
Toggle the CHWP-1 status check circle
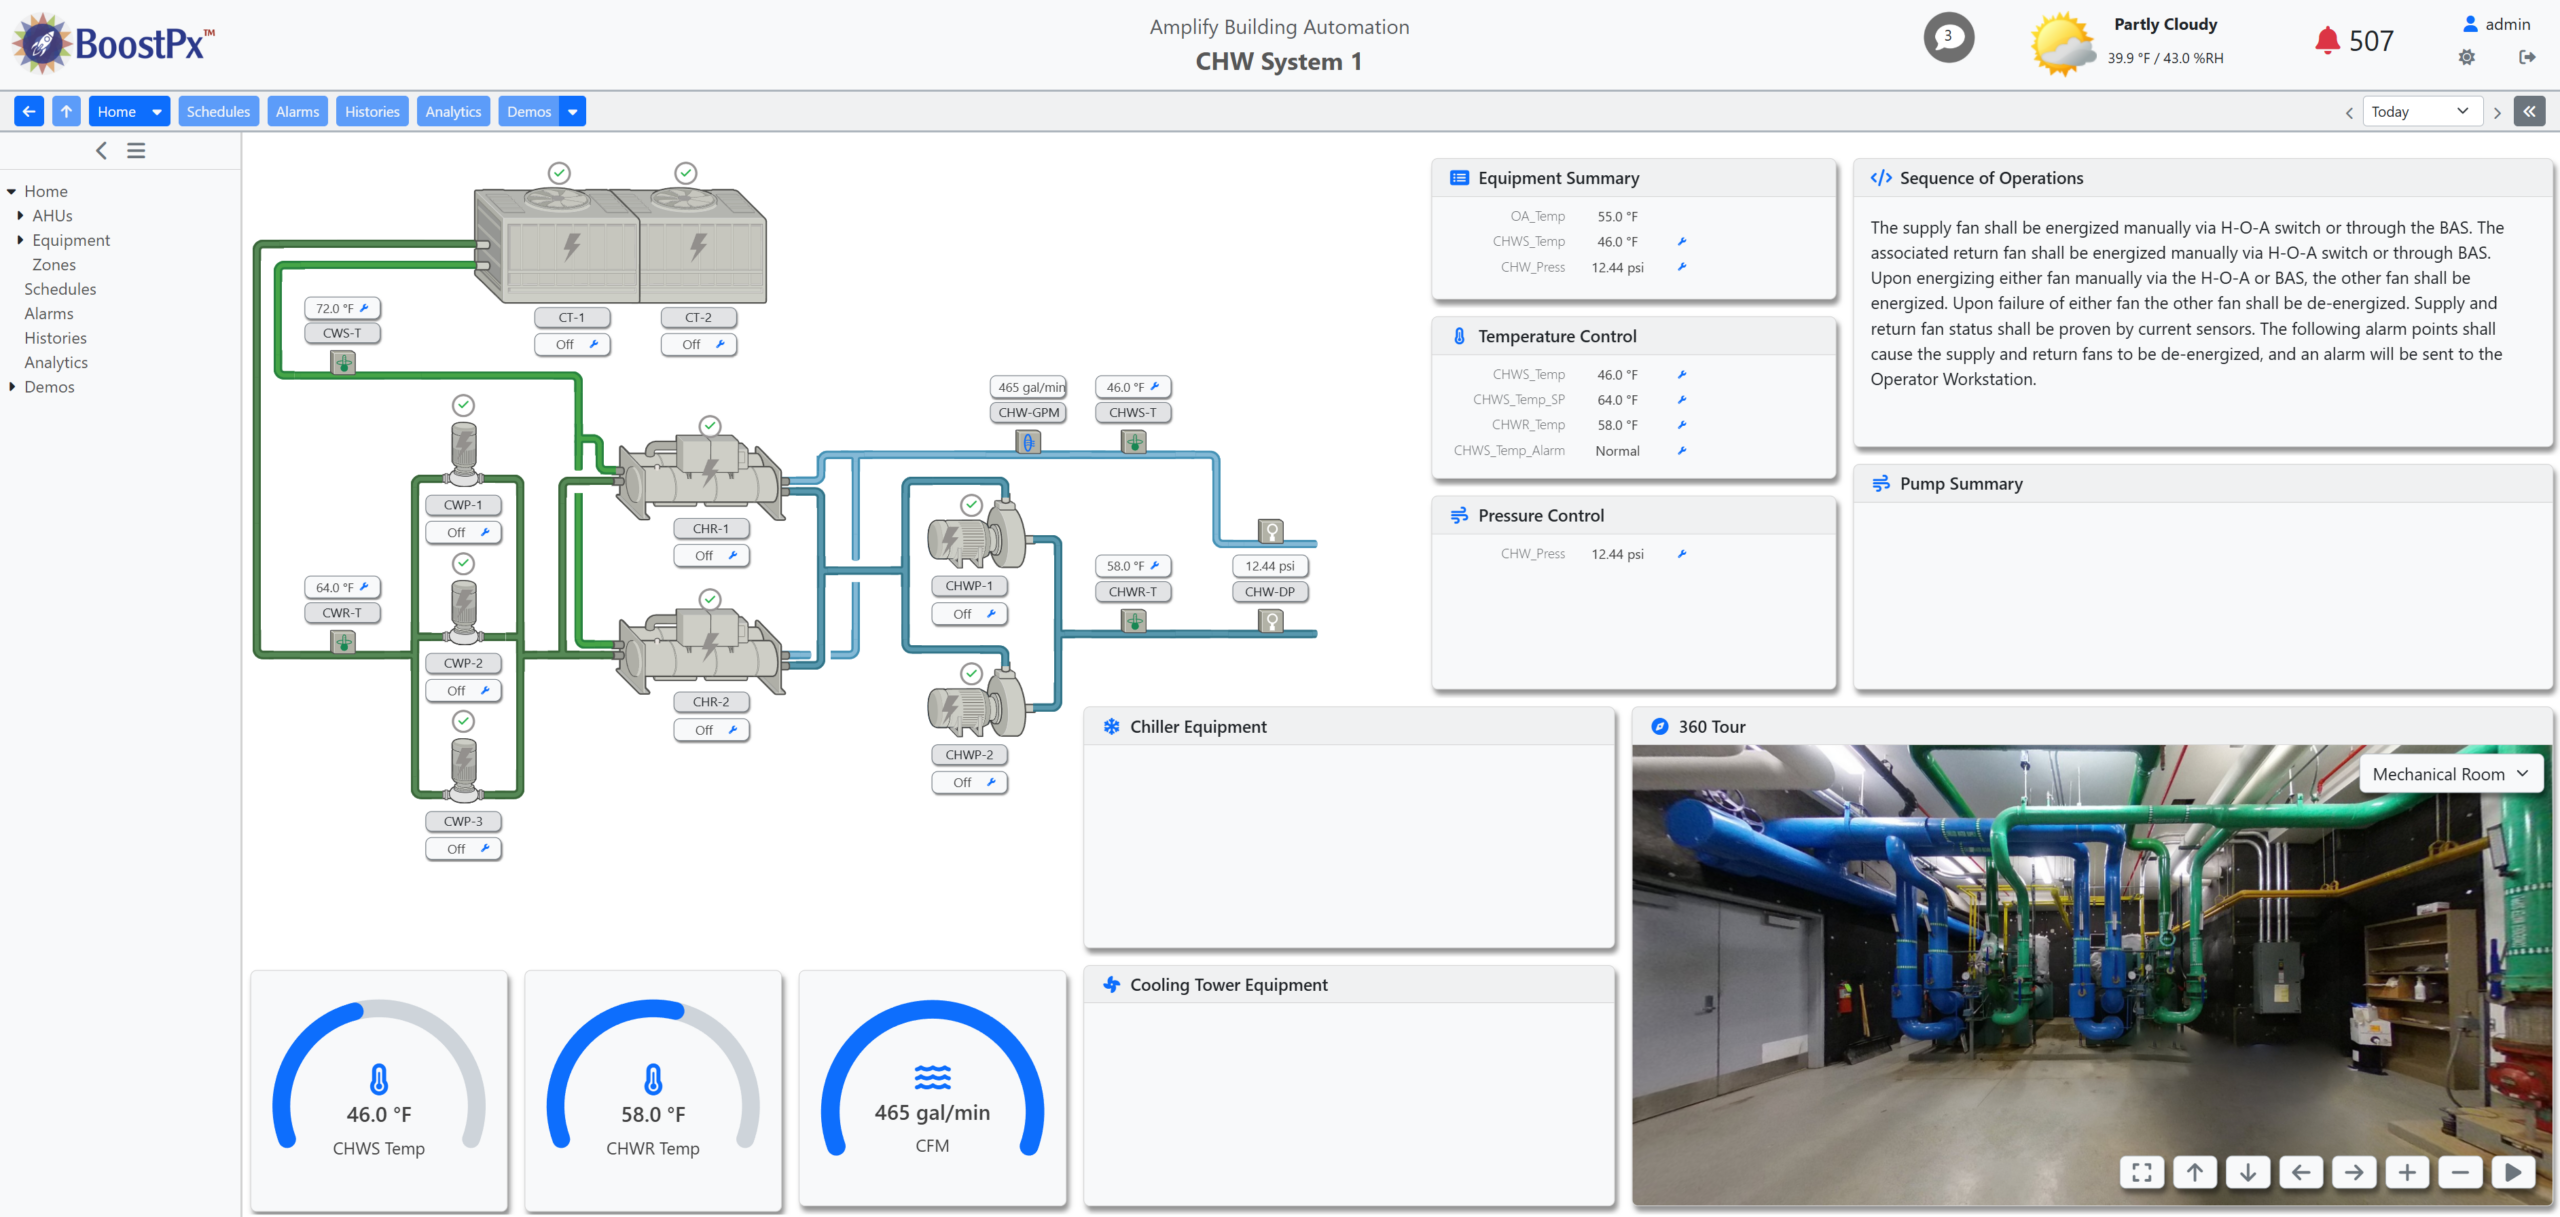coord(971,505)
